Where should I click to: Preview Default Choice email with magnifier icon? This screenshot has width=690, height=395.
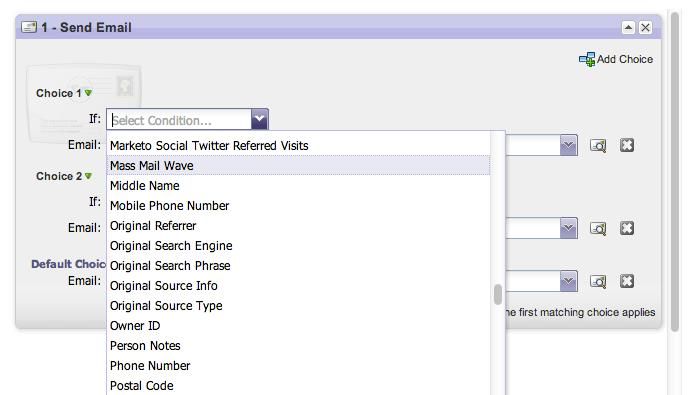598,282
